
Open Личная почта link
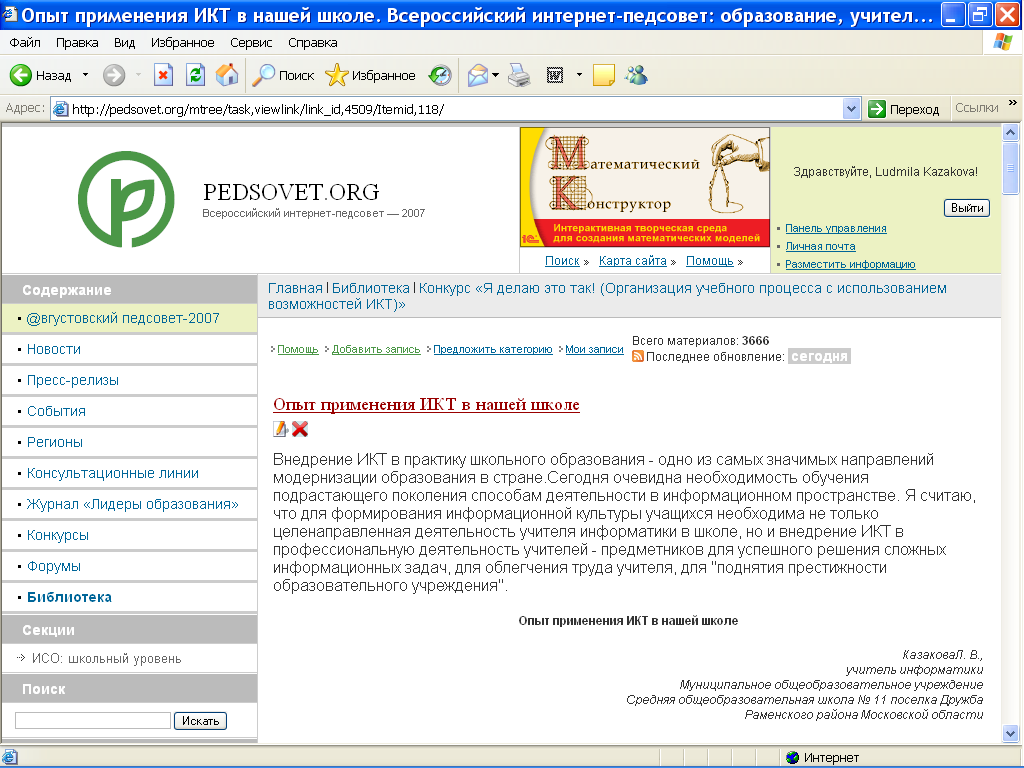click(x=820, y=246)
